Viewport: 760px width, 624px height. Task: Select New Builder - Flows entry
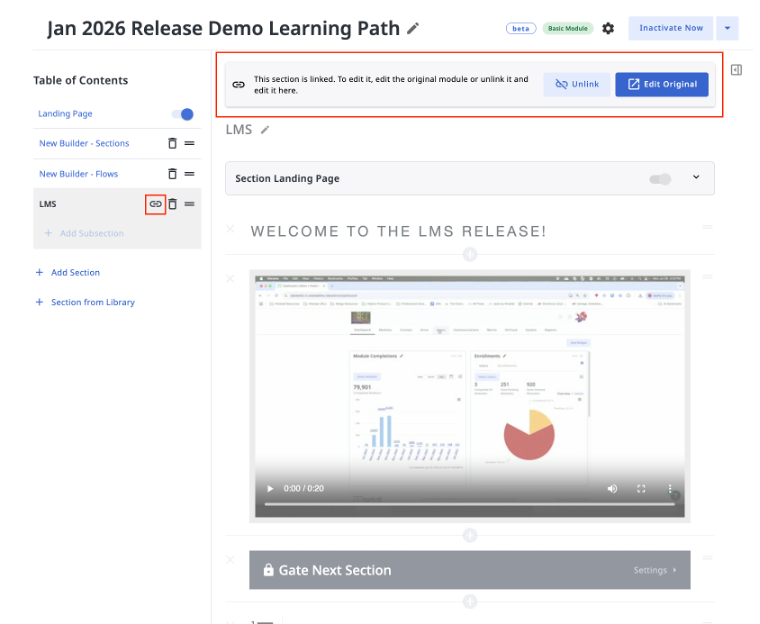(79, 174)
